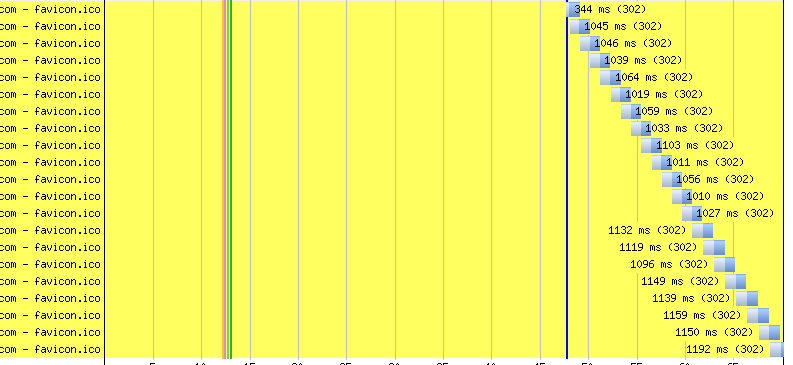Select the request bar beside '1150 ms (302)'
Image resolution: width=793 pixels, height=365 pixels.
point(769,332)
